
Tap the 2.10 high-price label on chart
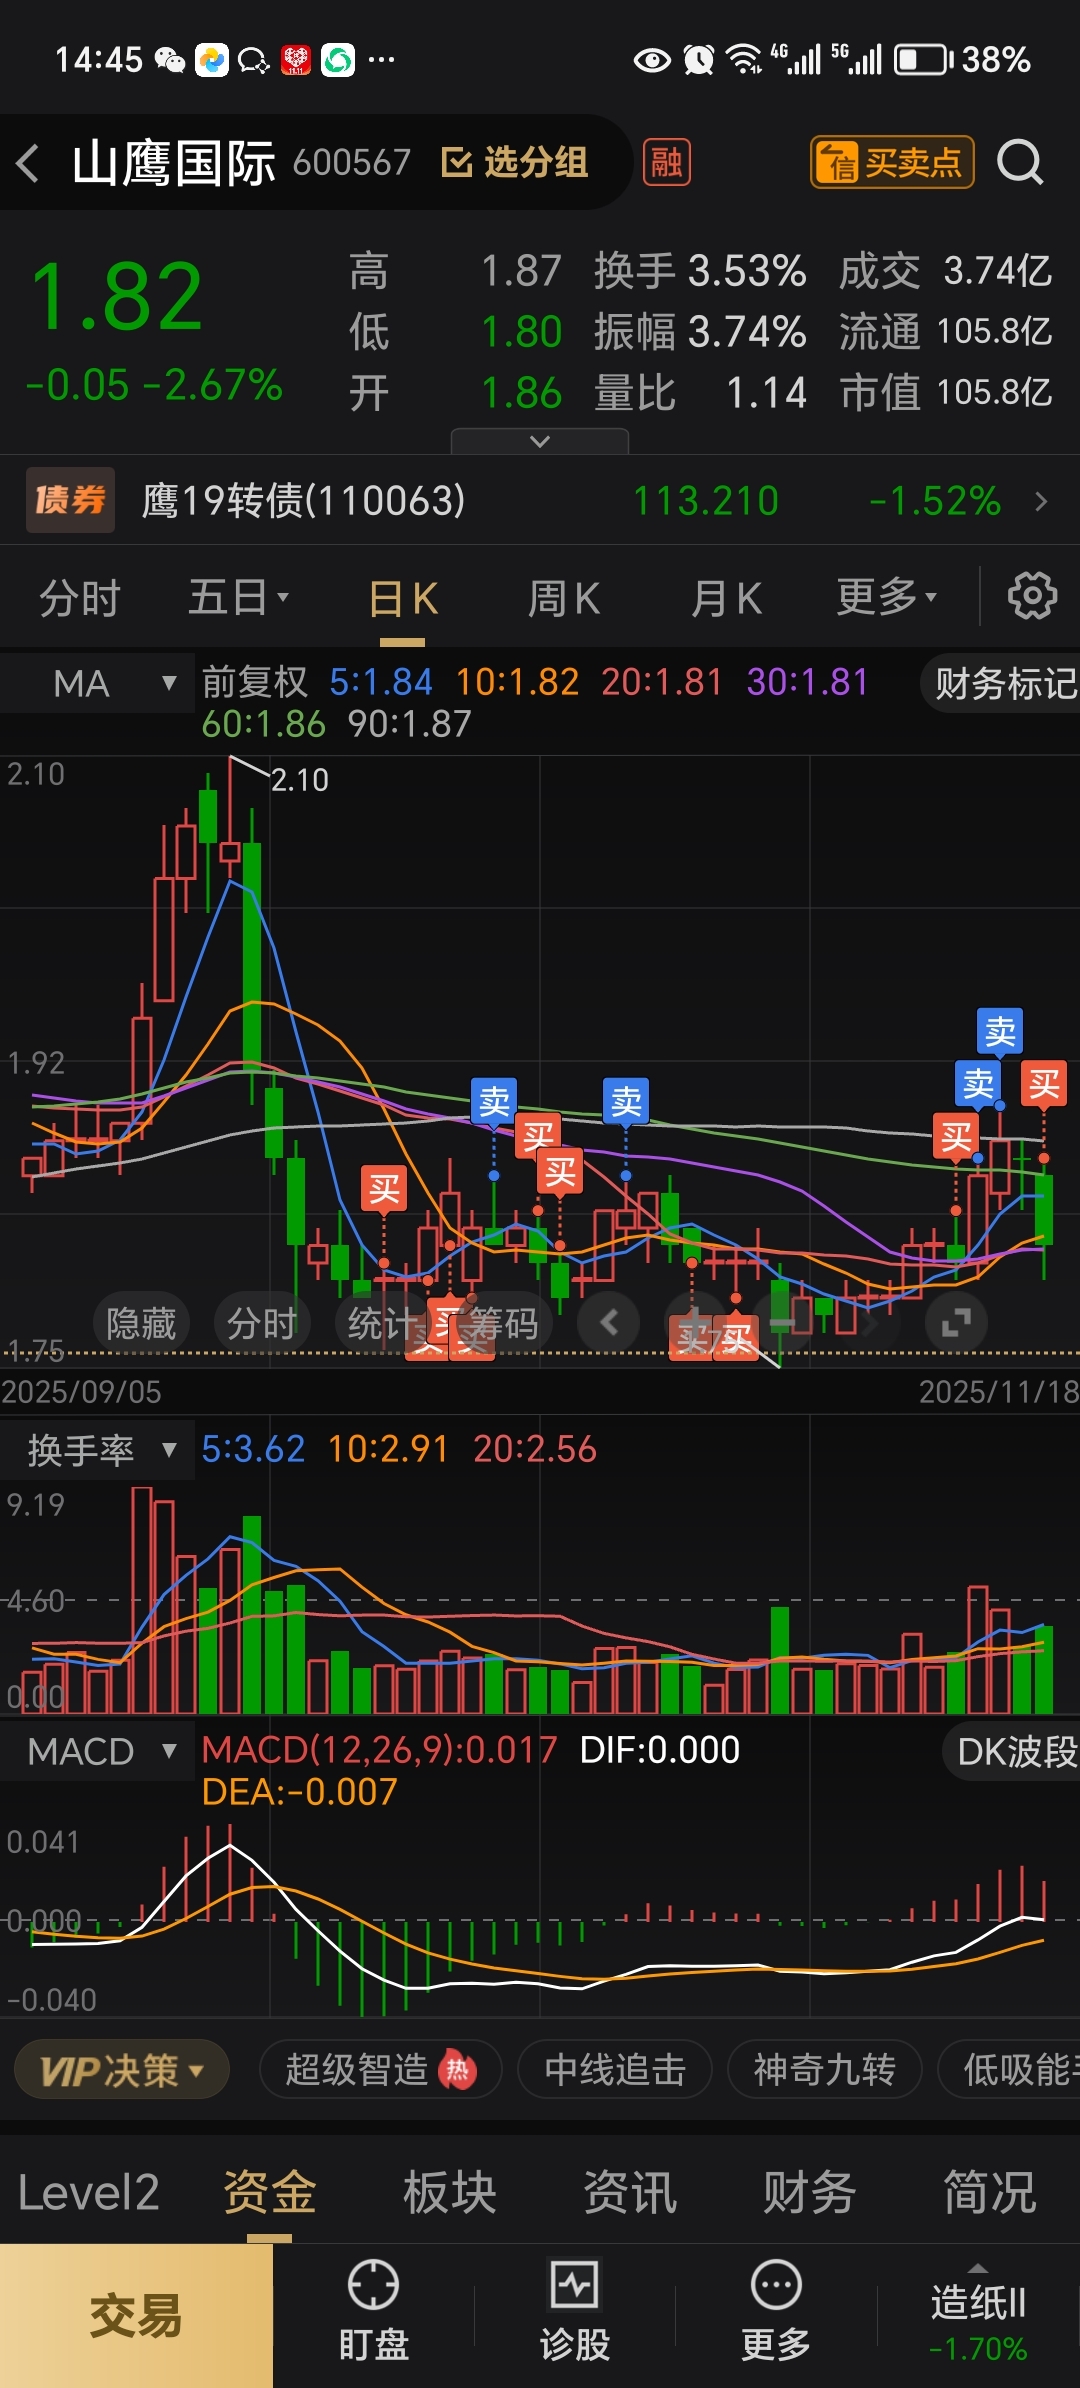click(x=300, y=780)
